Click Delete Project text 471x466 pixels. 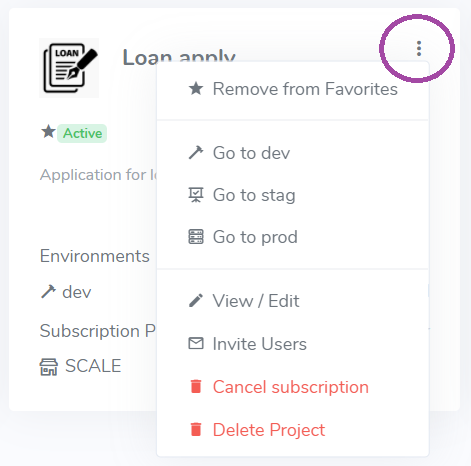(269, 430)
